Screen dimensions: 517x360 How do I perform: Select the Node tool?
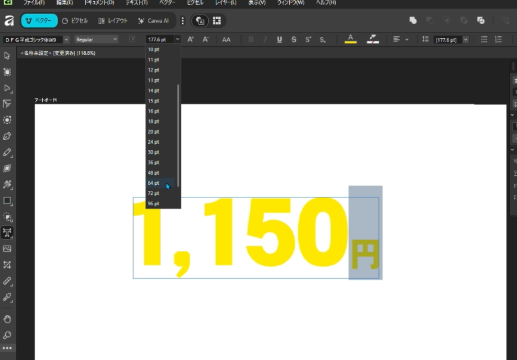7,88
